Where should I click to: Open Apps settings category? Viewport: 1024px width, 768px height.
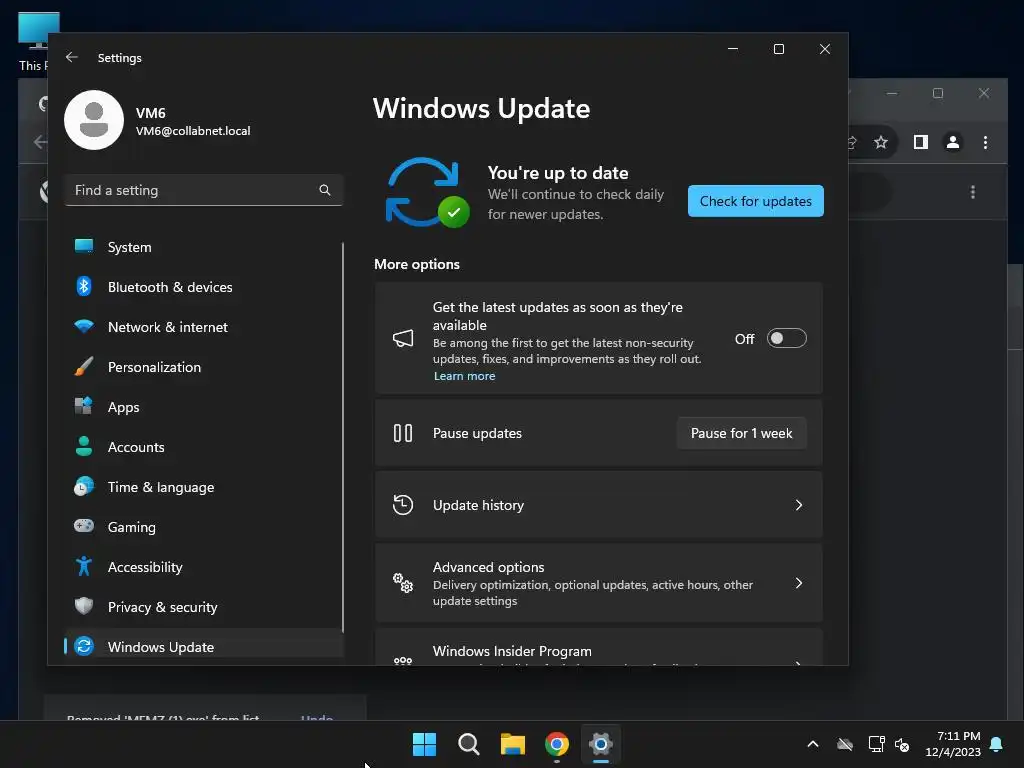tap(204, 407)
